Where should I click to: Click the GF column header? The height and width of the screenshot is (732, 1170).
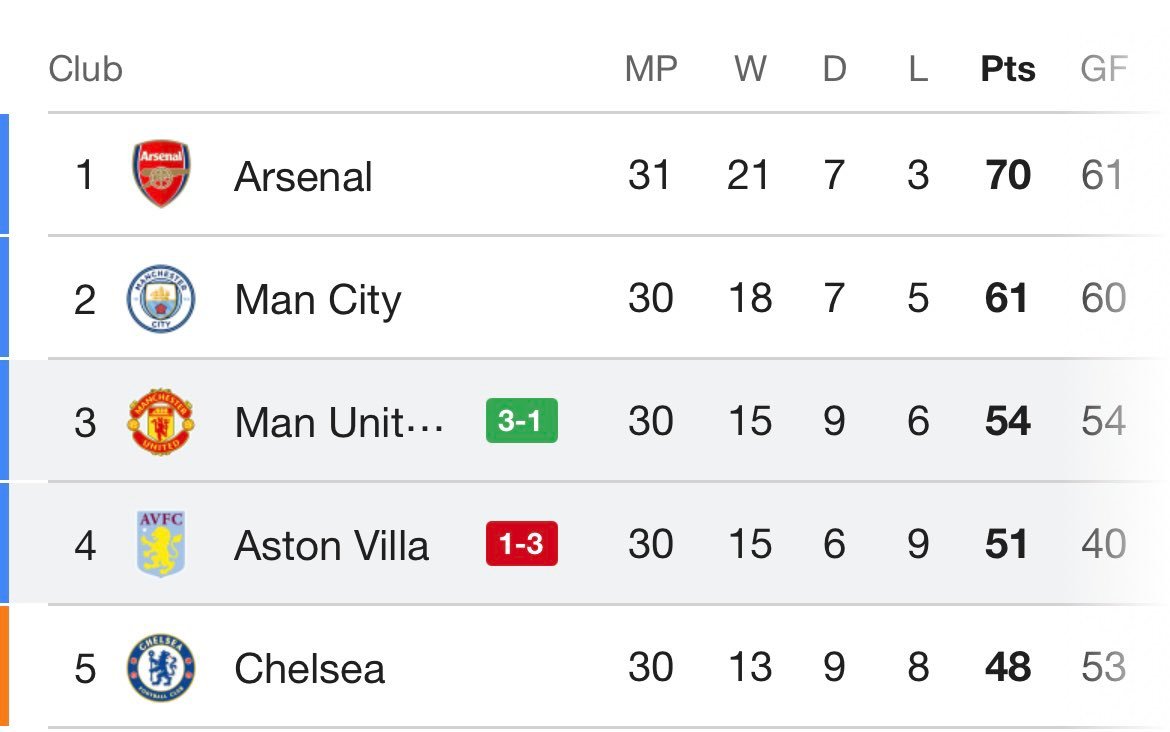(x=1103, y=69)
